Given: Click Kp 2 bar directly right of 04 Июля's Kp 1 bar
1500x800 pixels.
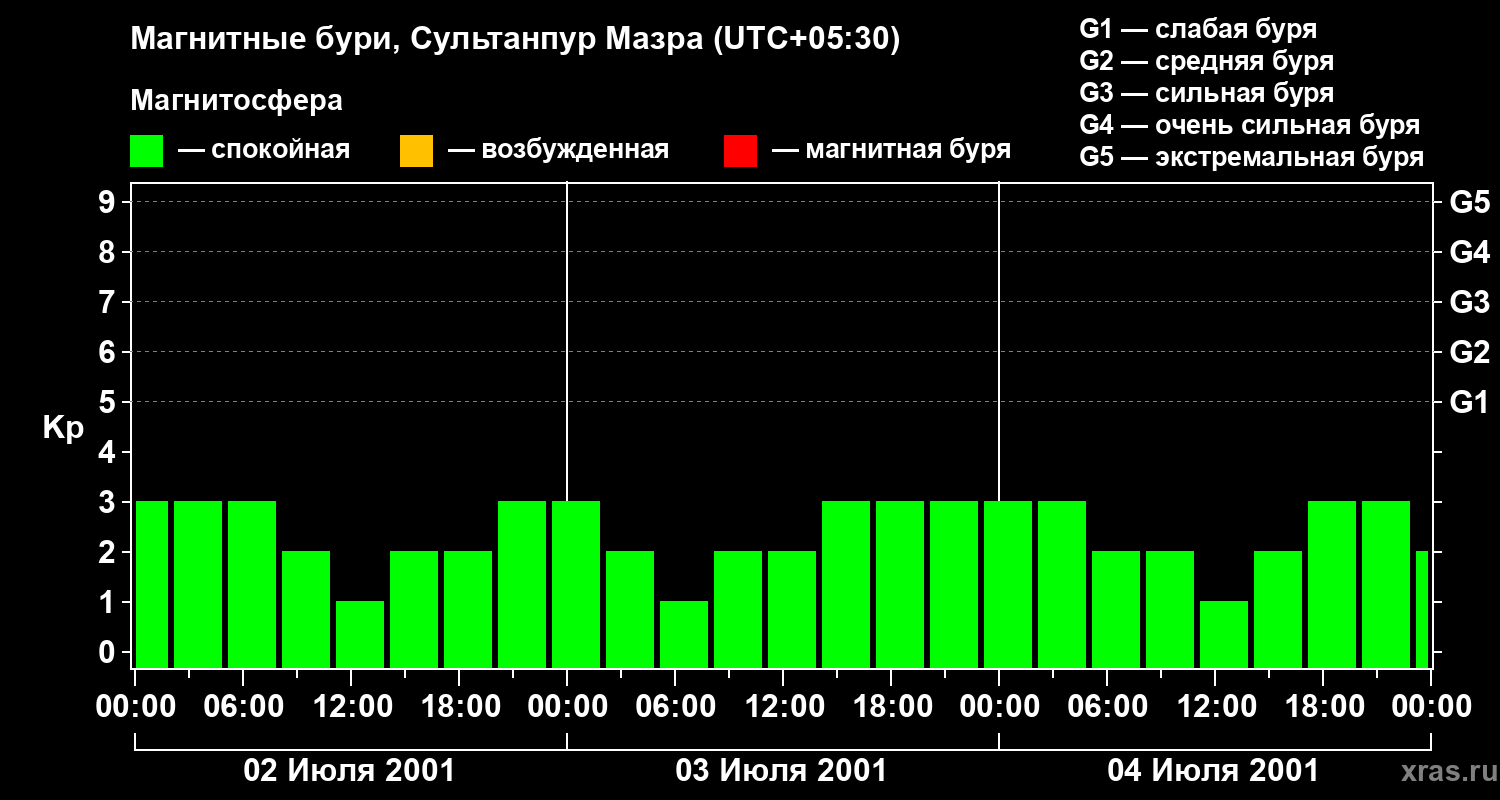Looking at the screenshot, I should point(1278,609).
